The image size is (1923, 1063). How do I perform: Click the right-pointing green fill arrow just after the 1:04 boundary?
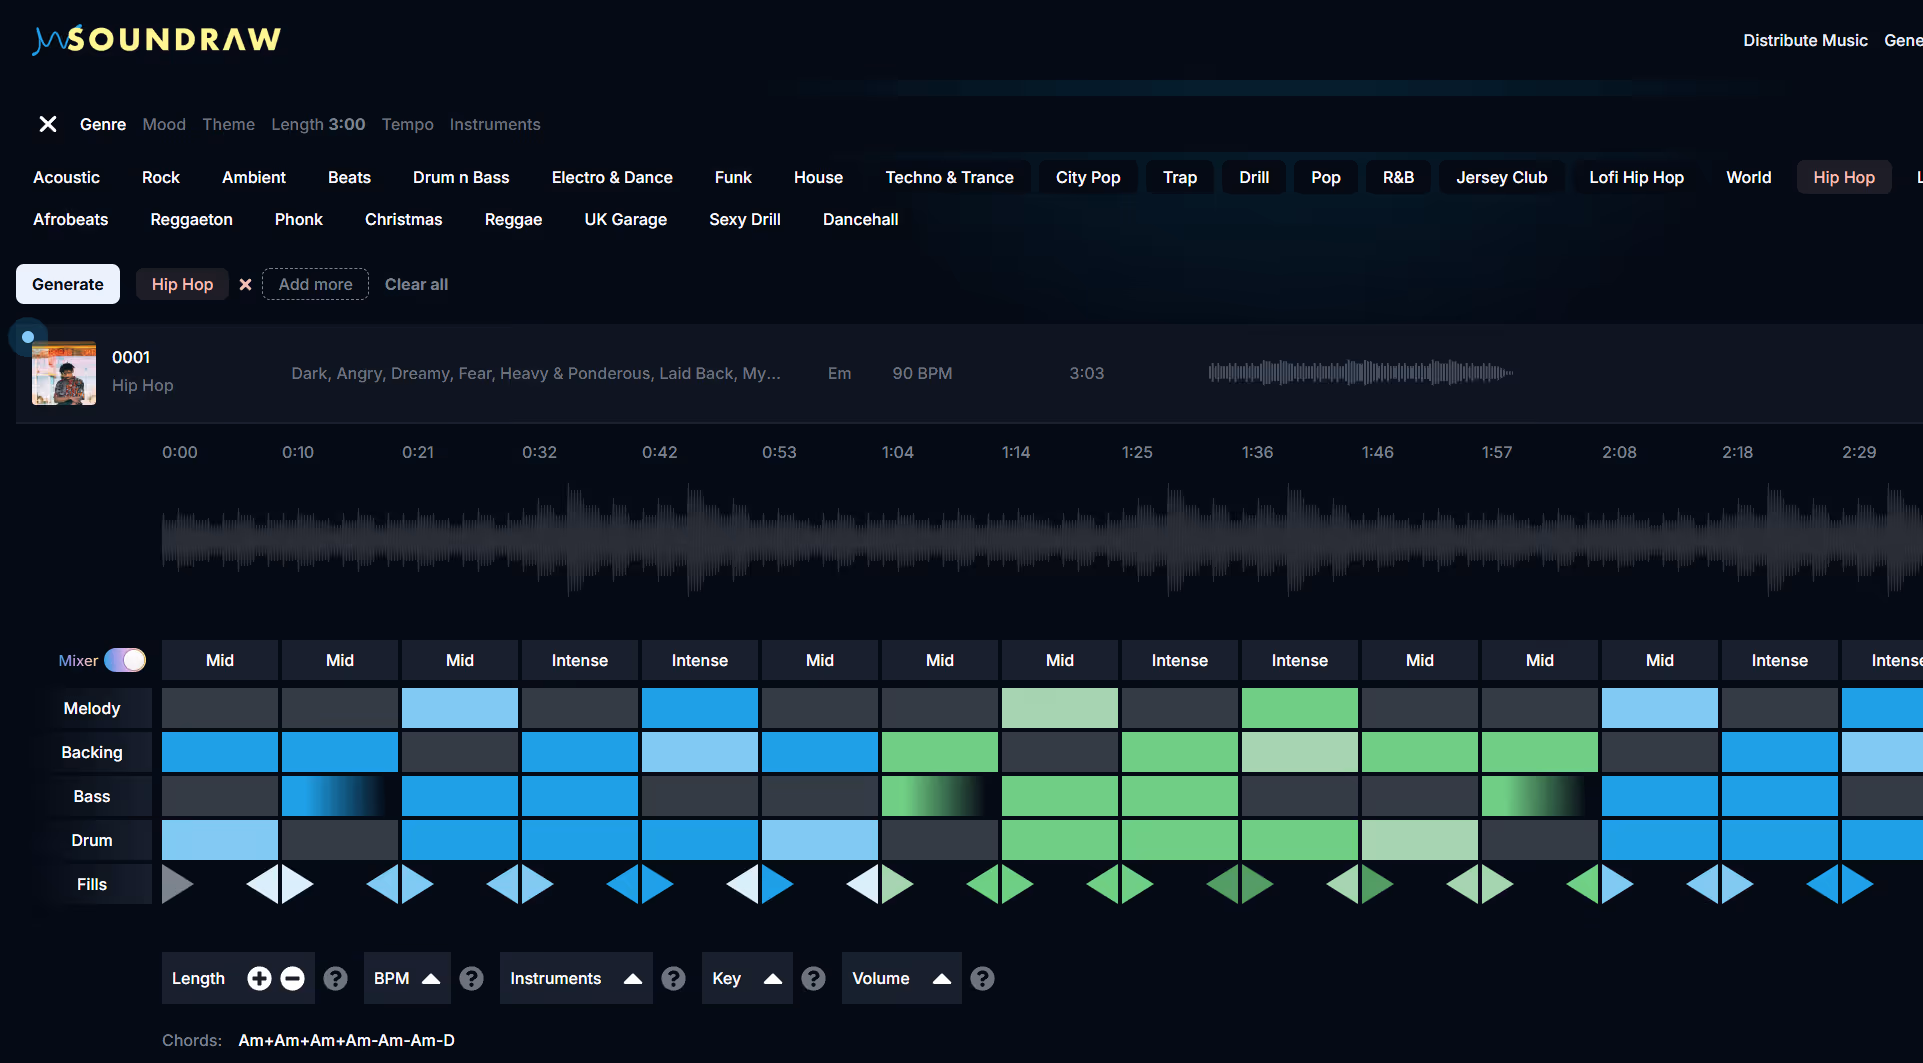[x=897, y=884]
